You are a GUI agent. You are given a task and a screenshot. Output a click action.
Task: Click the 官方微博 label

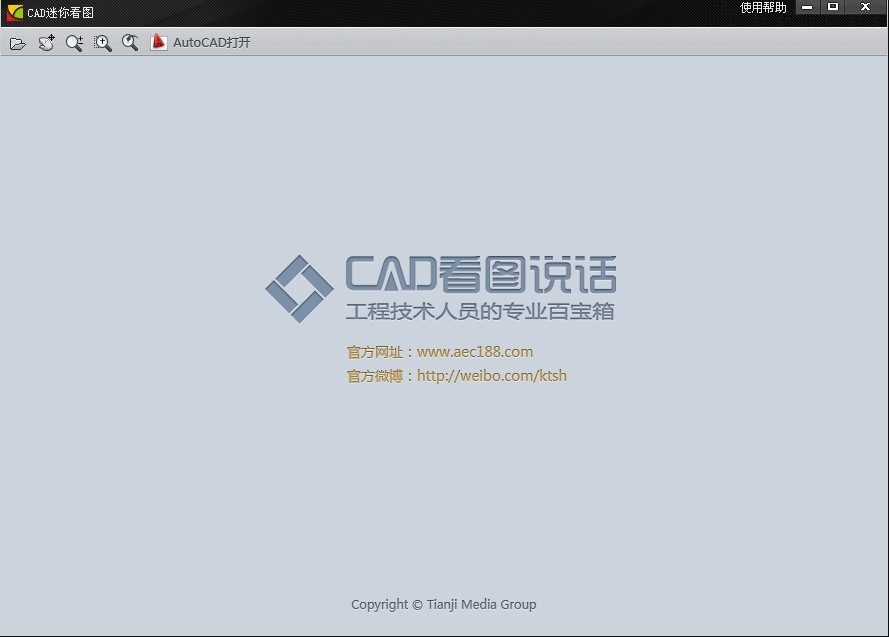pos(375,376)
